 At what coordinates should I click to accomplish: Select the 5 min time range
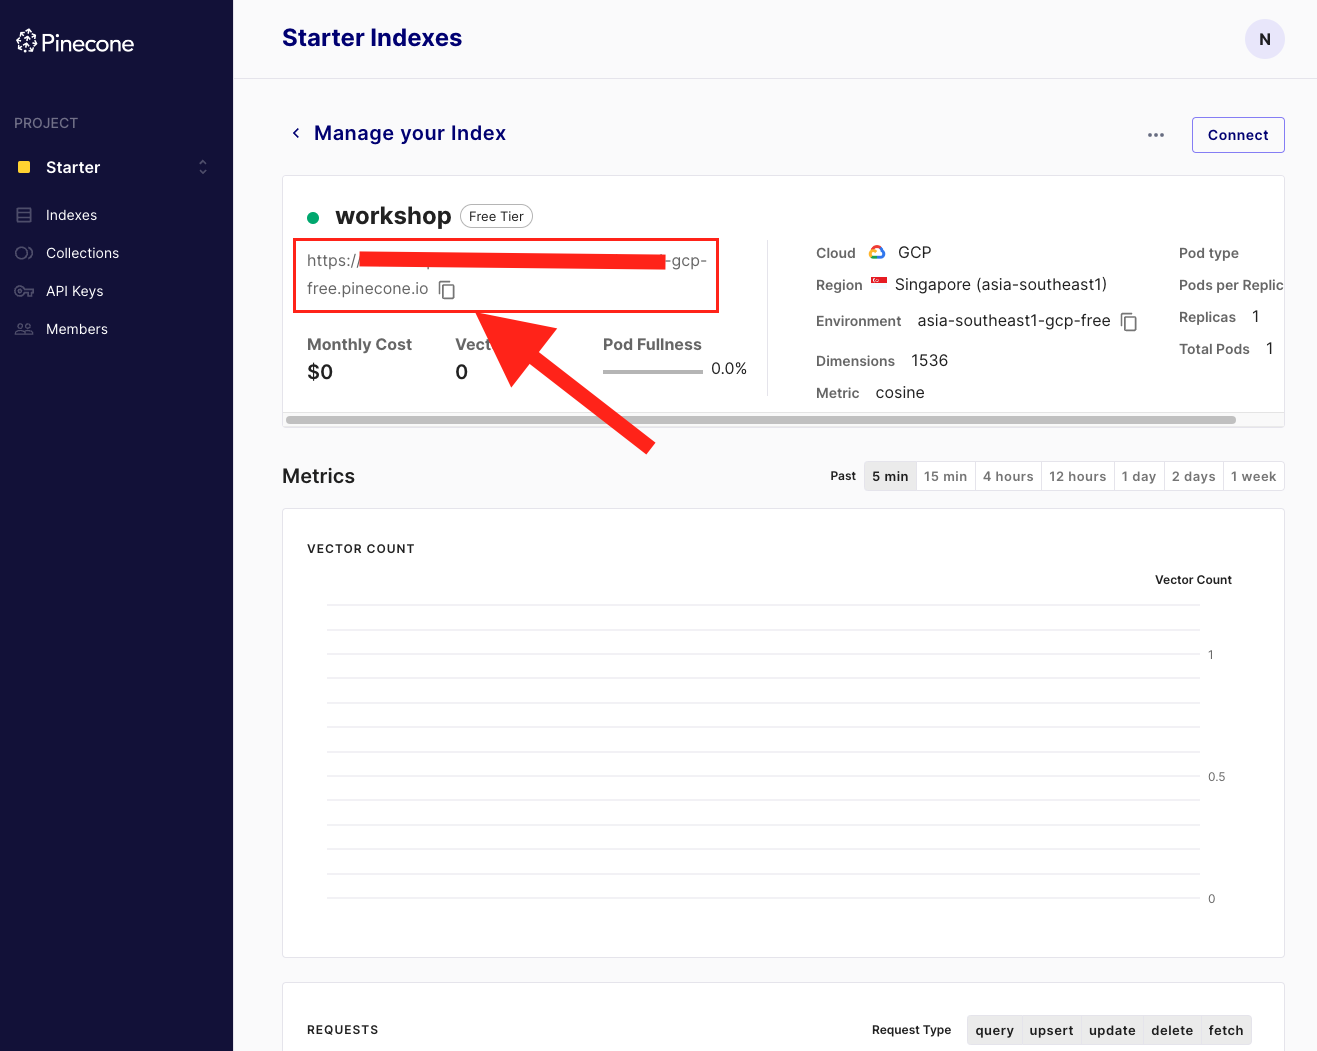(890, 476)
